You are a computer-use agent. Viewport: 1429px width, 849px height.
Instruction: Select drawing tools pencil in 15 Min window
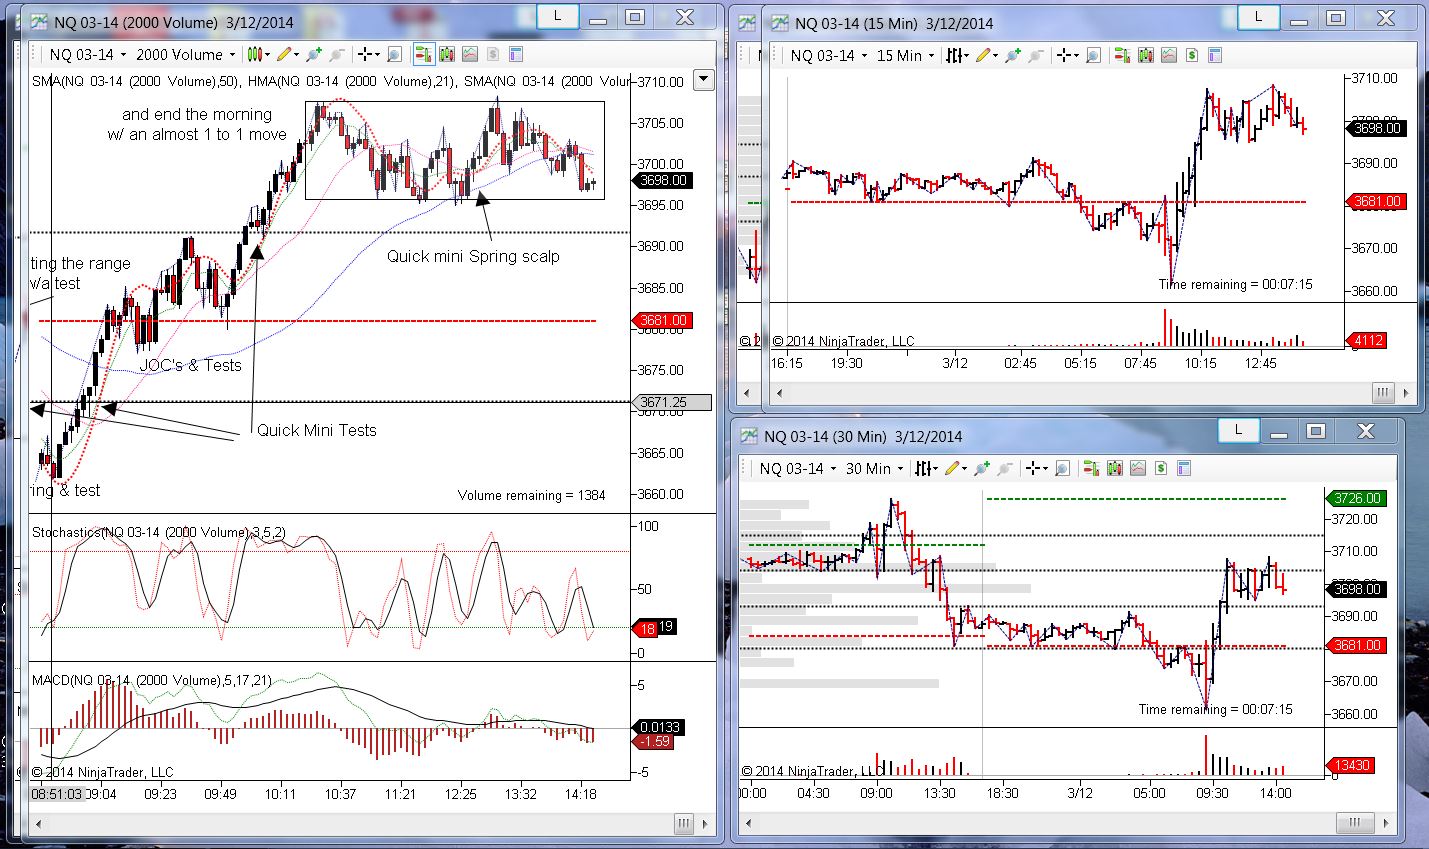click(x=984, y=56)
